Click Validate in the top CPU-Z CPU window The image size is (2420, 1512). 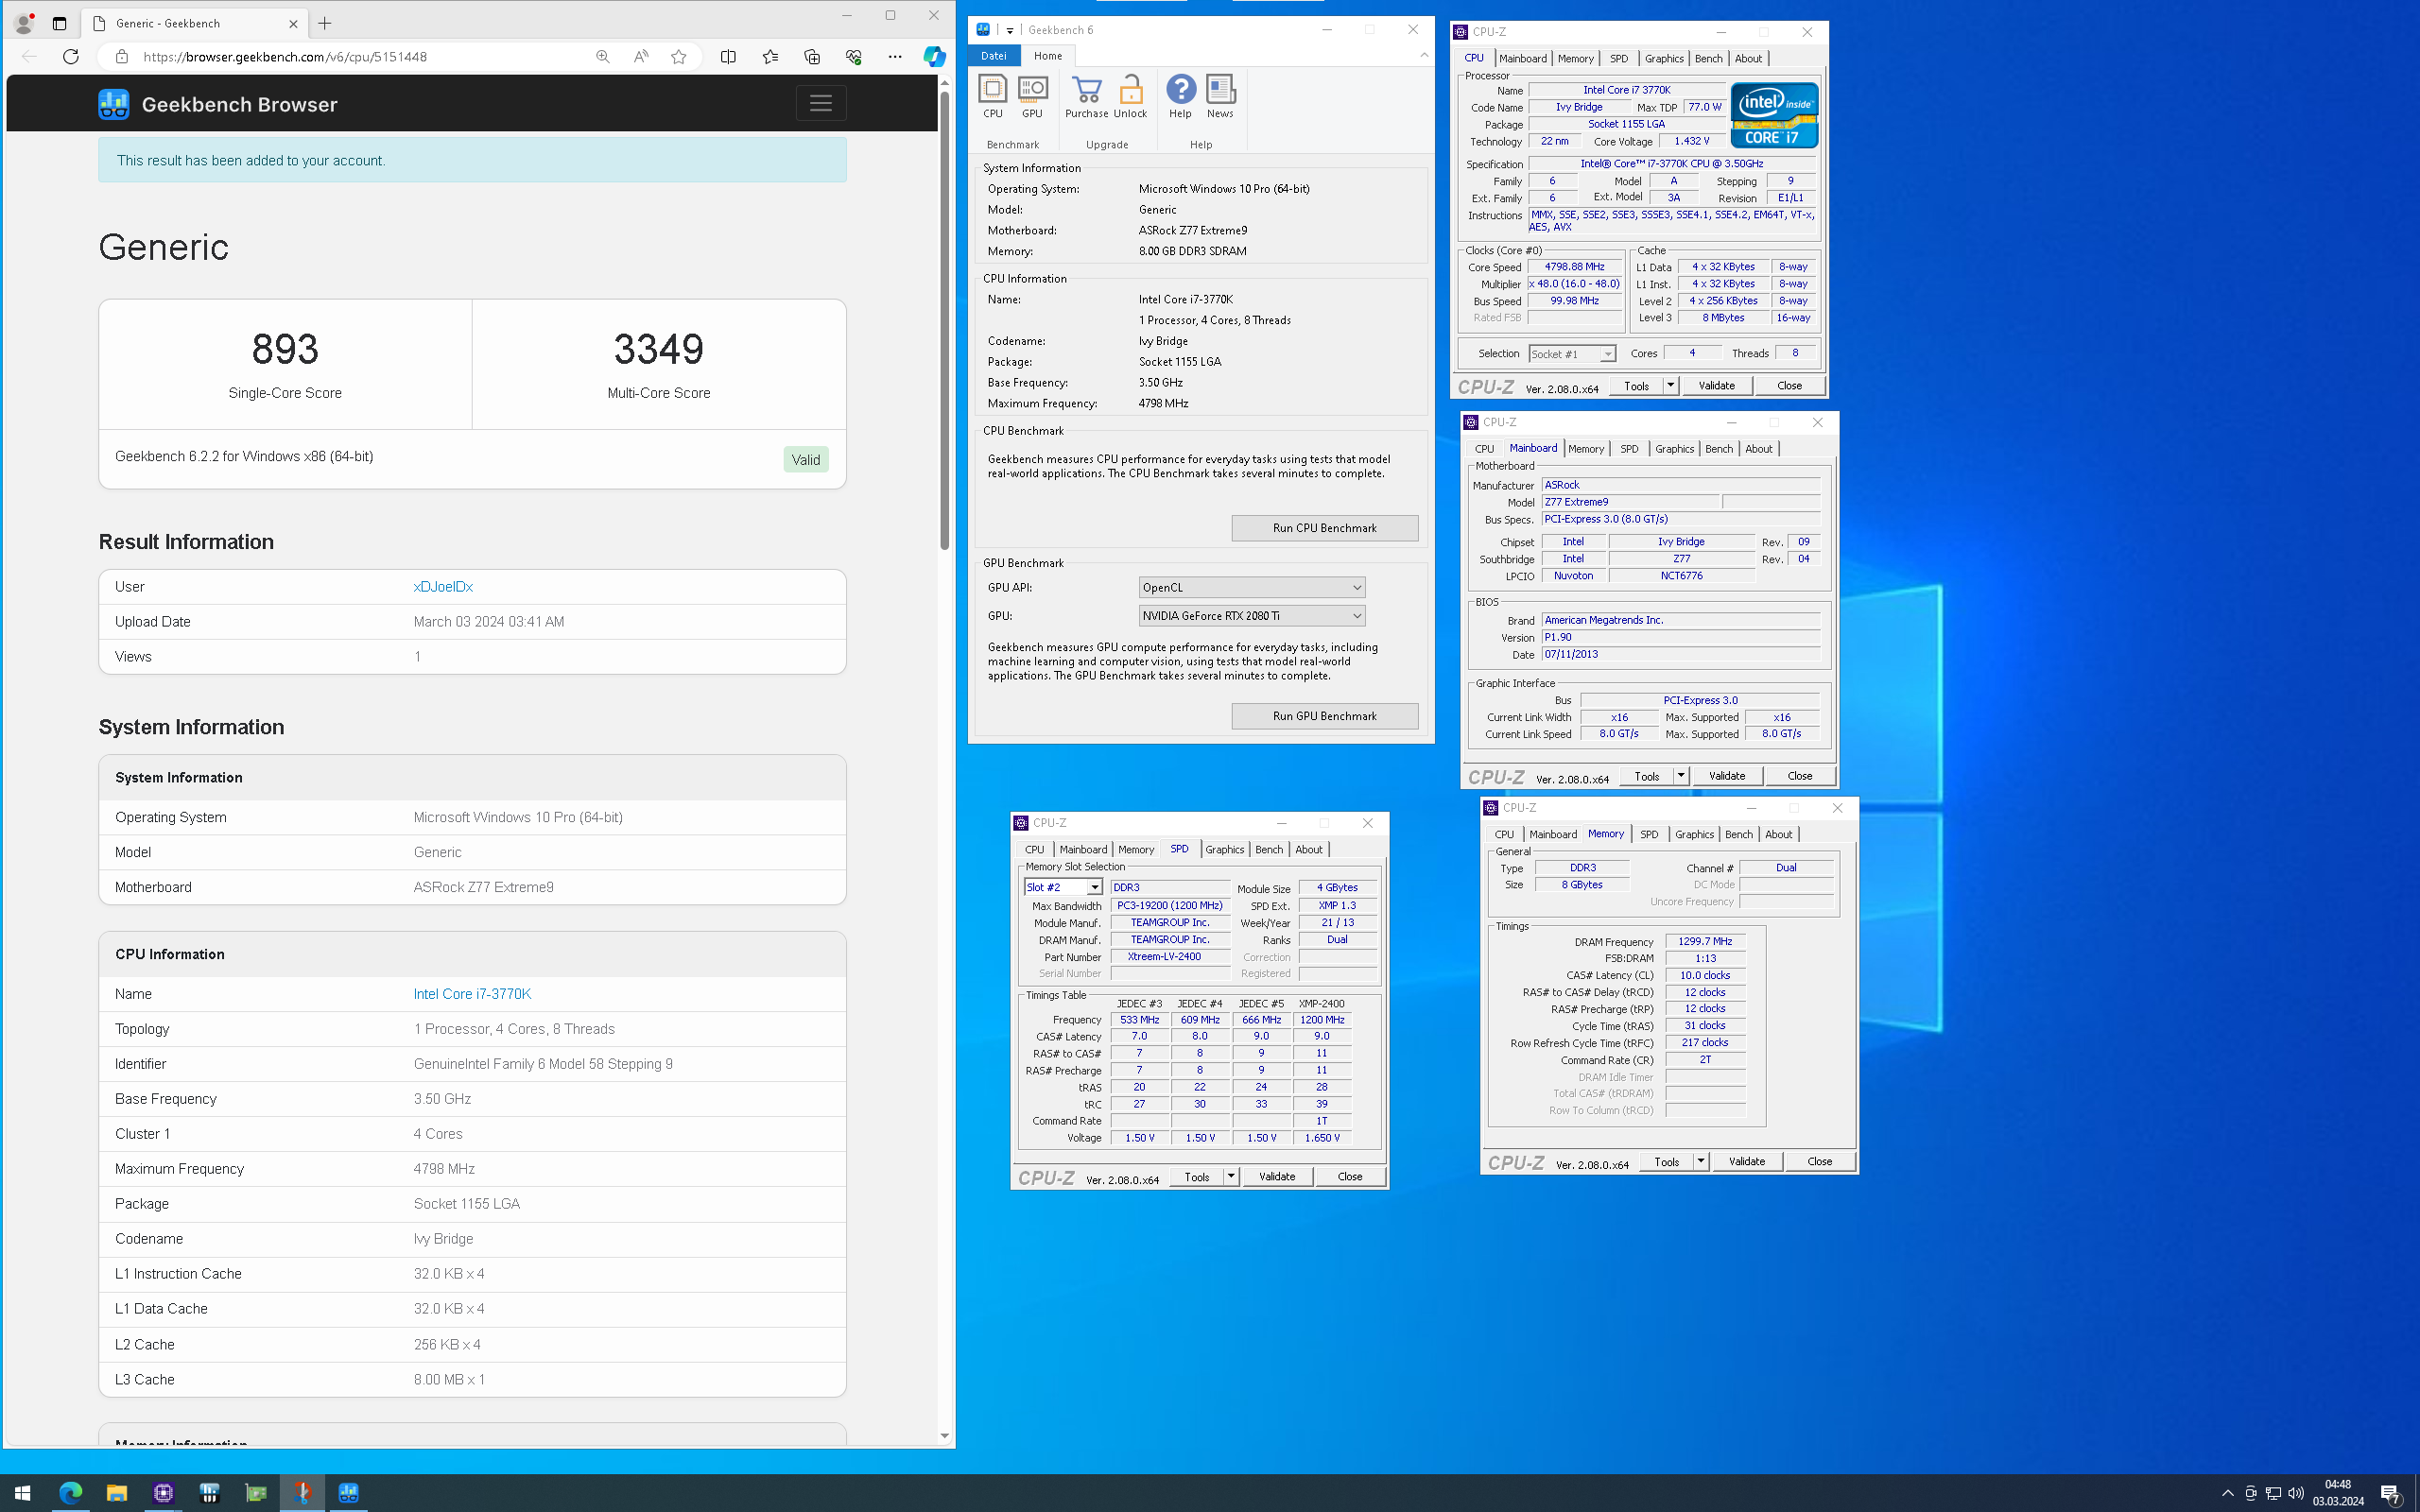click(1716, 386)
